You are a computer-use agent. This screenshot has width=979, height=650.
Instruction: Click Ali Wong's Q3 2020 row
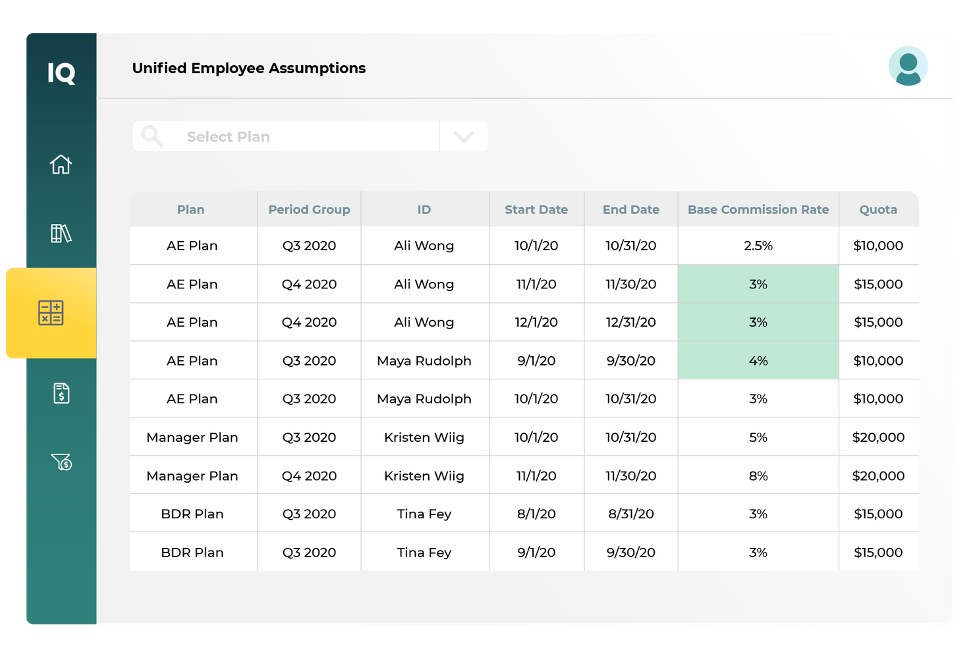[x=424, y=245]
